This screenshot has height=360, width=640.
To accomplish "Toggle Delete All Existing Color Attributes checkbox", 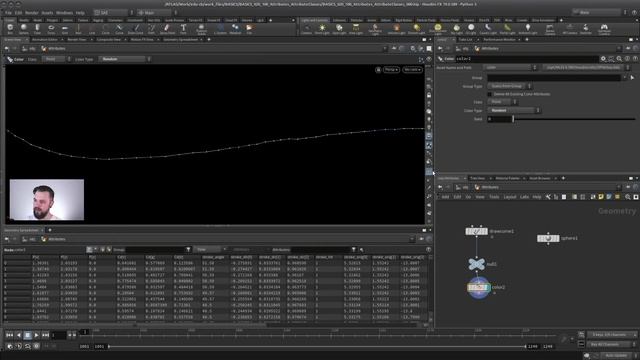I will pyautogui.click(x=489, y=94).
